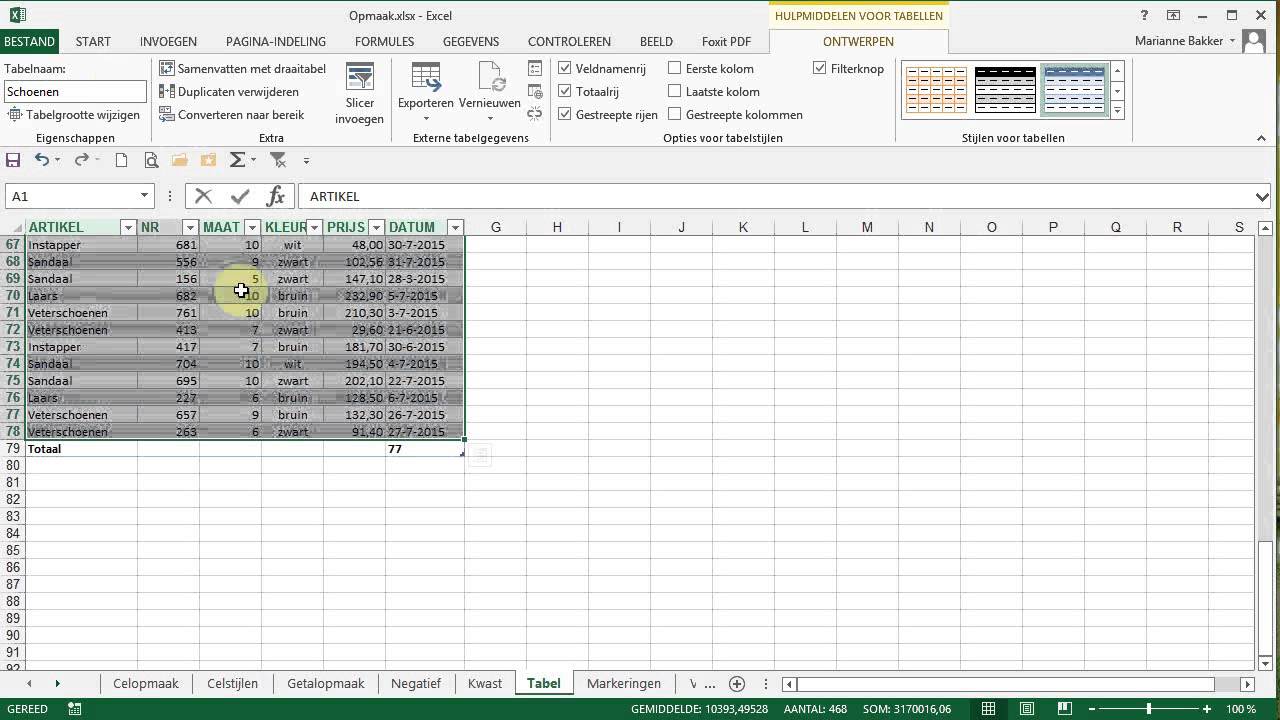Screen dimensions: 1280x720
Task: Click the zoom slider handle
Action: point(1148,709)
